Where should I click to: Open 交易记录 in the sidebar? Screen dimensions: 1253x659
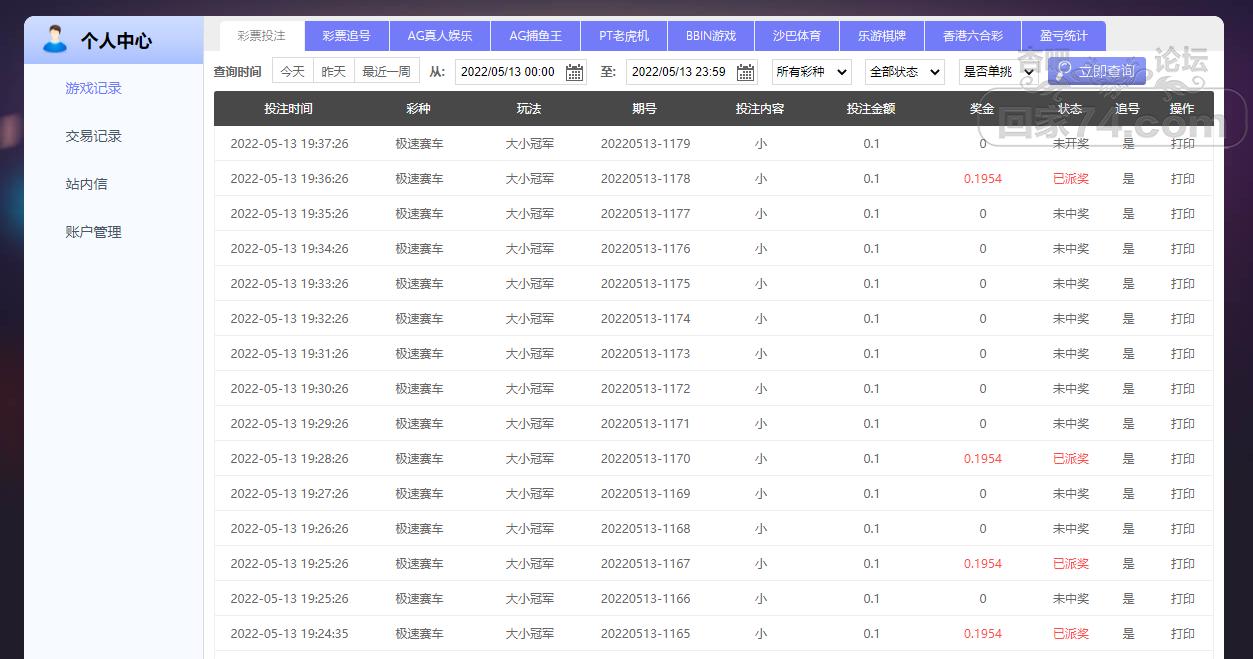click(93, 136)
